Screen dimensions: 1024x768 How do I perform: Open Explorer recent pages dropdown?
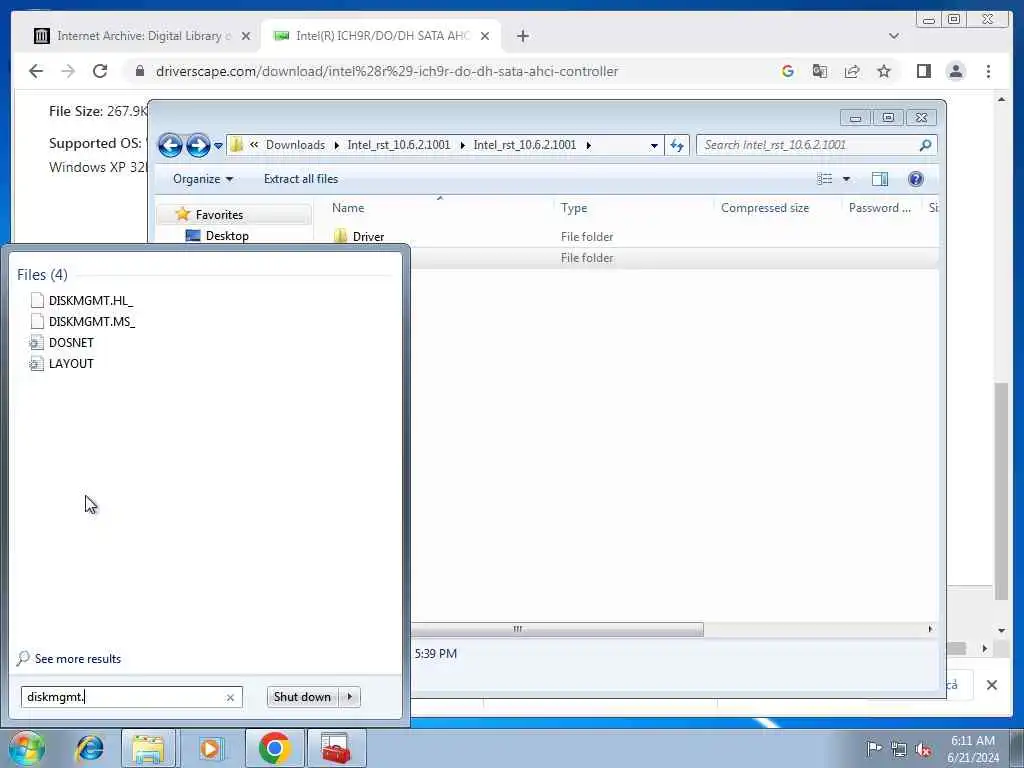[x=218, y=146]
